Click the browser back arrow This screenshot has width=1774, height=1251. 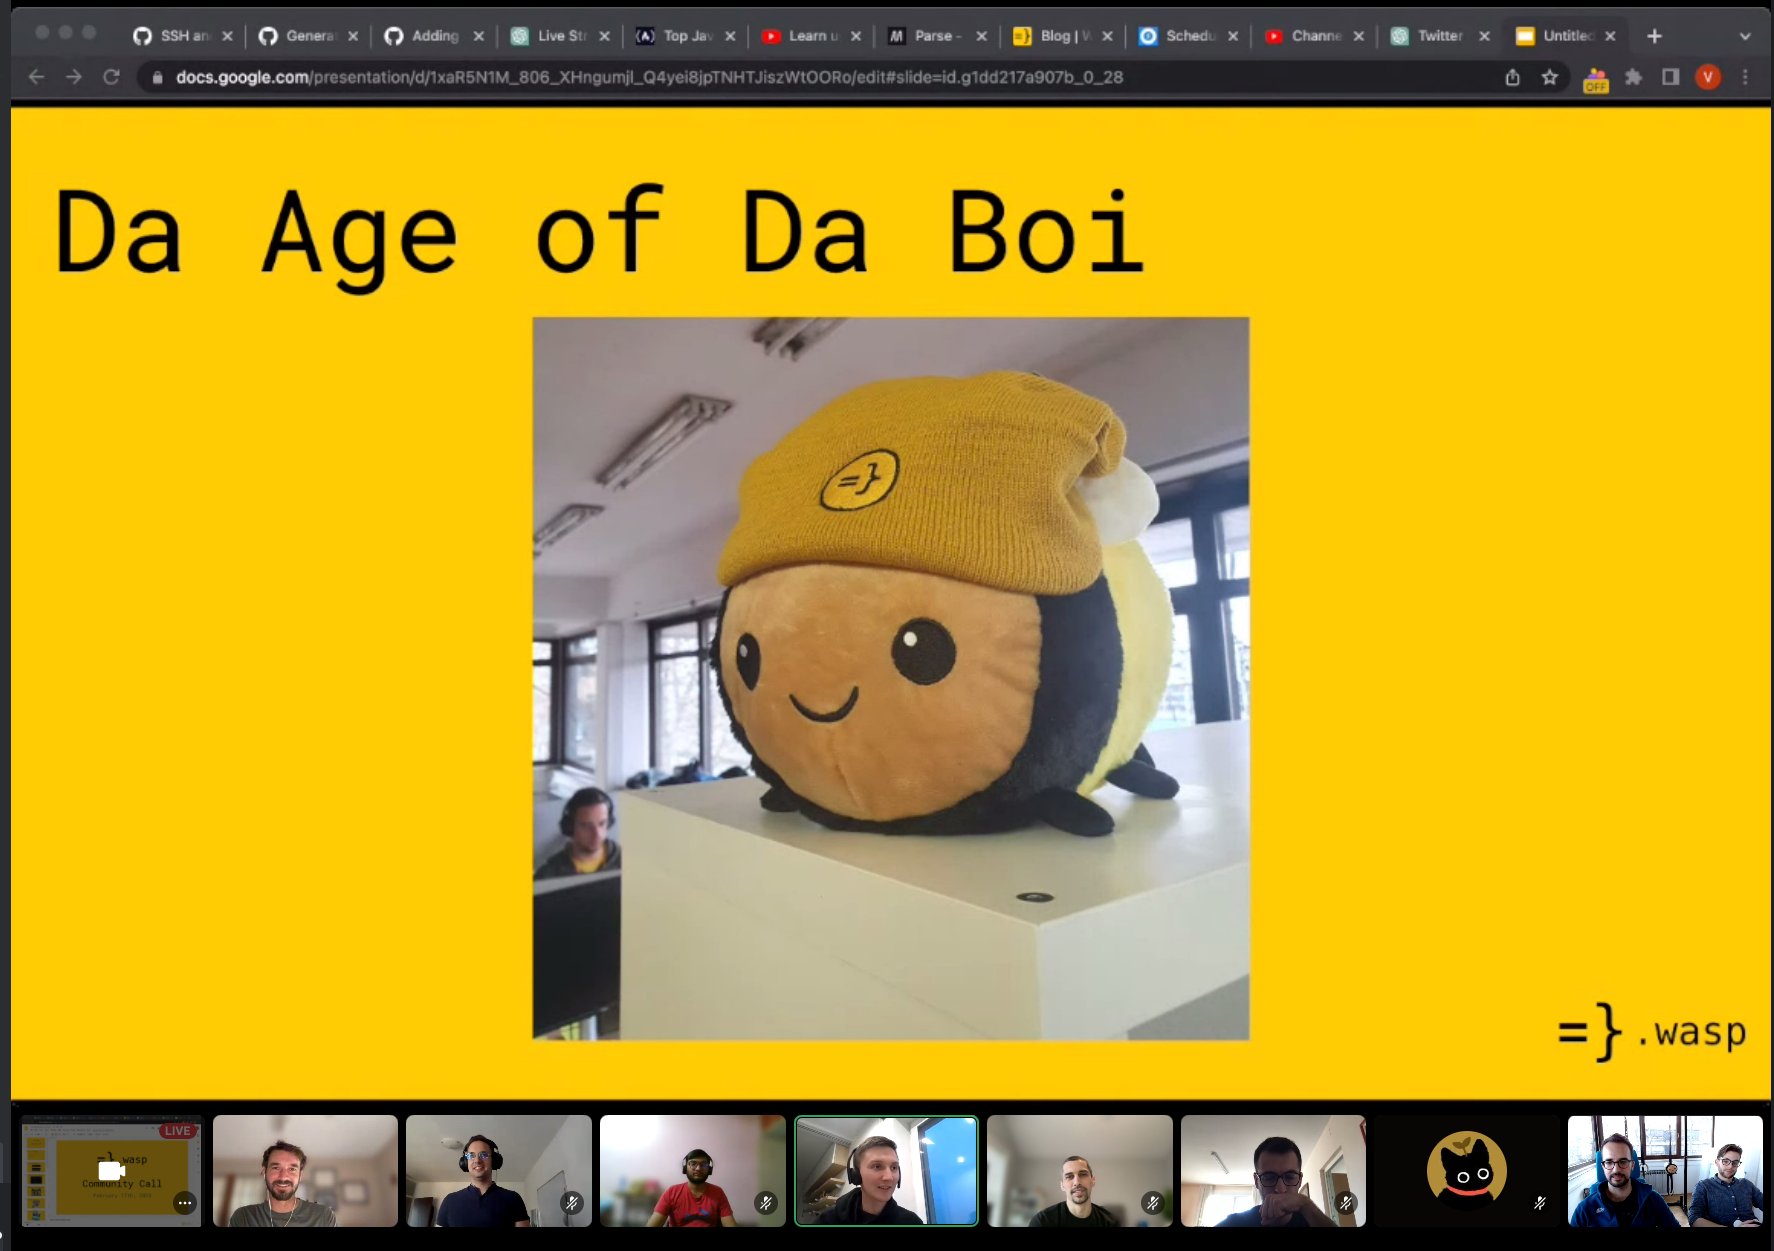pos(37,77)
